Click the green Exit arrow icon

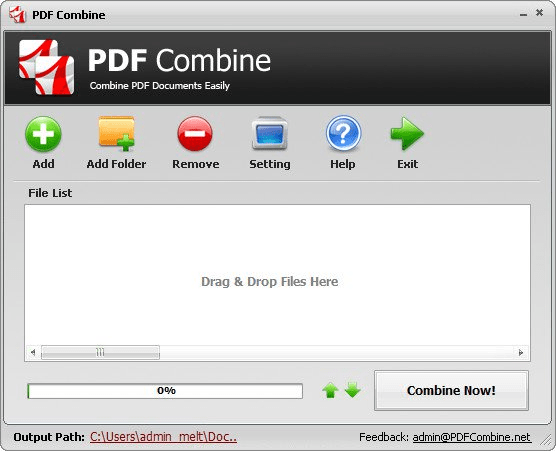click(407, 133)
